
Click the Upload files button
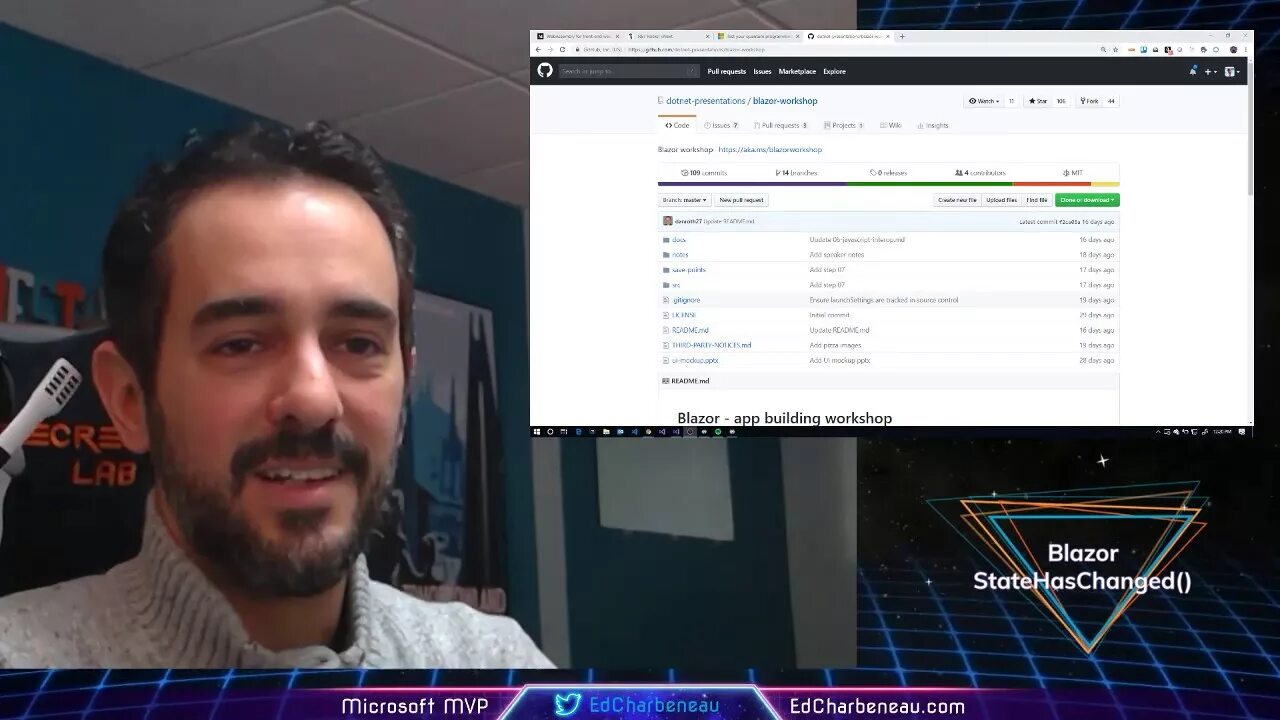point(1001,200)
